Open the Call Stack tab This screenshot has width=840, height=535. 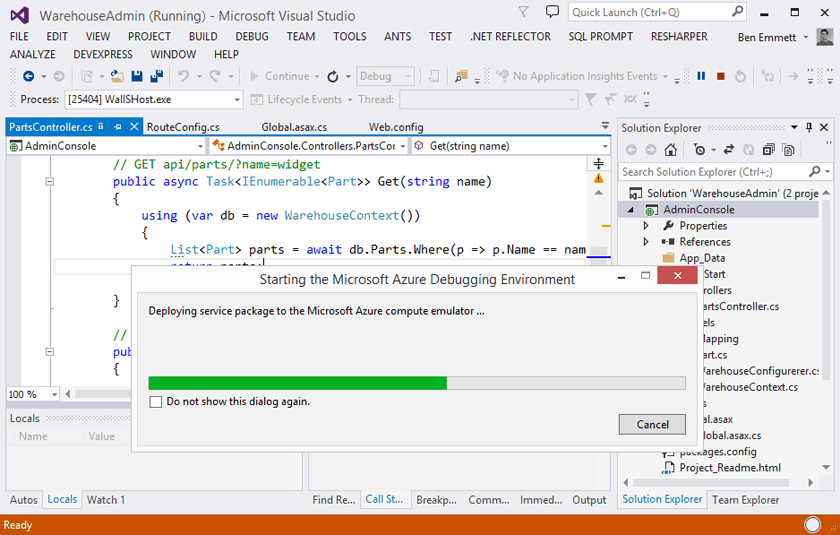[384, 499]
